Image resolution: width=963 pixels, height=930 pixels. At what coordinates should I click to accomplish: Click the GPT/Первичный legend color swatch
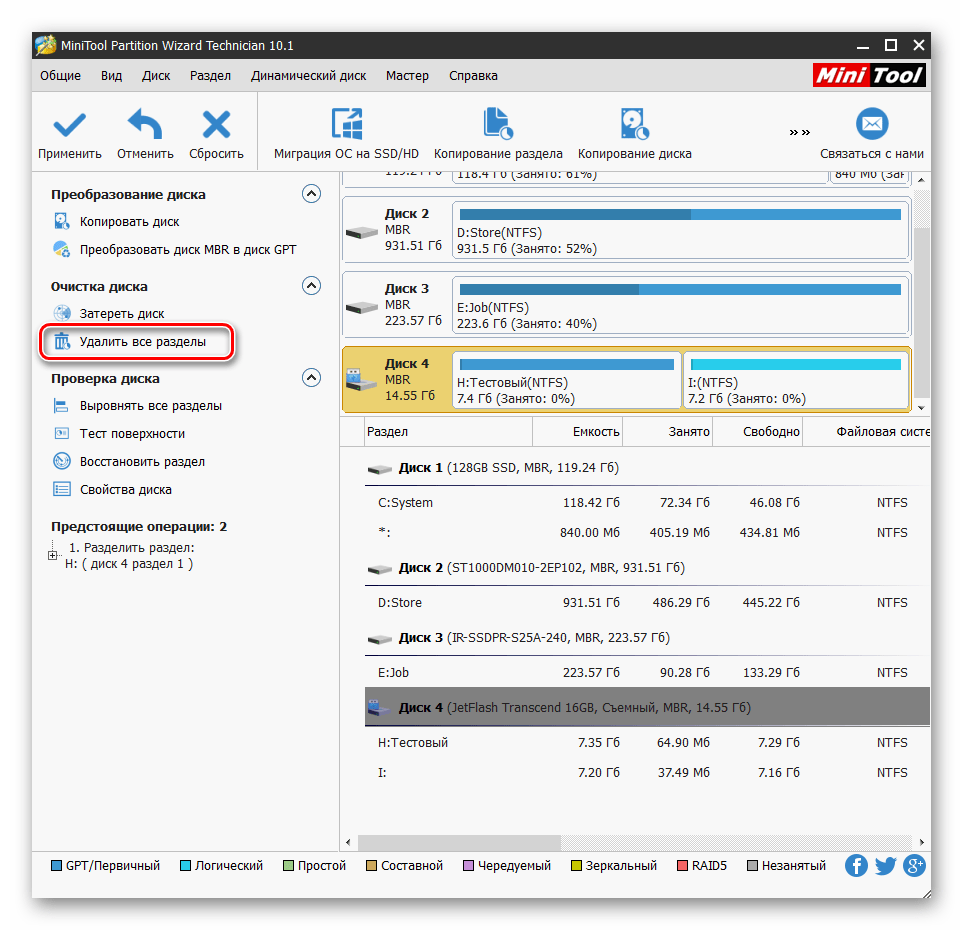click(x=56, y=866)
